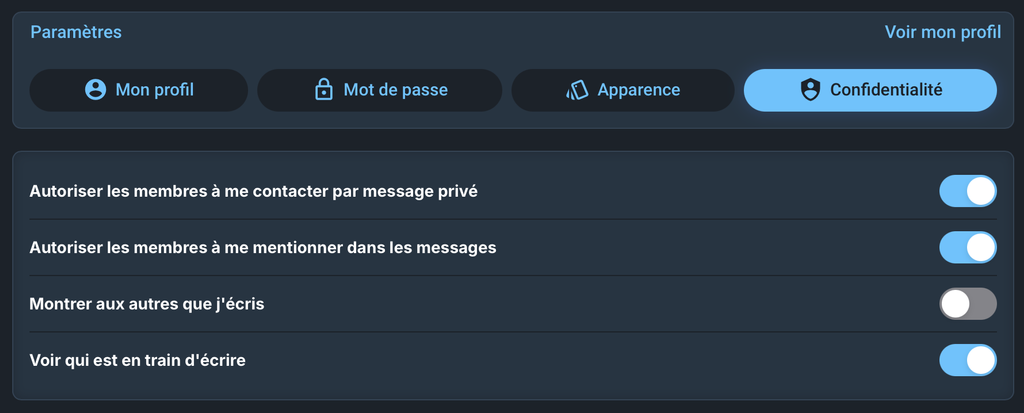Select the Confidentialité tab
Image resolution: width=1024 pixels, height=413 pixels.
pos(870,90)
